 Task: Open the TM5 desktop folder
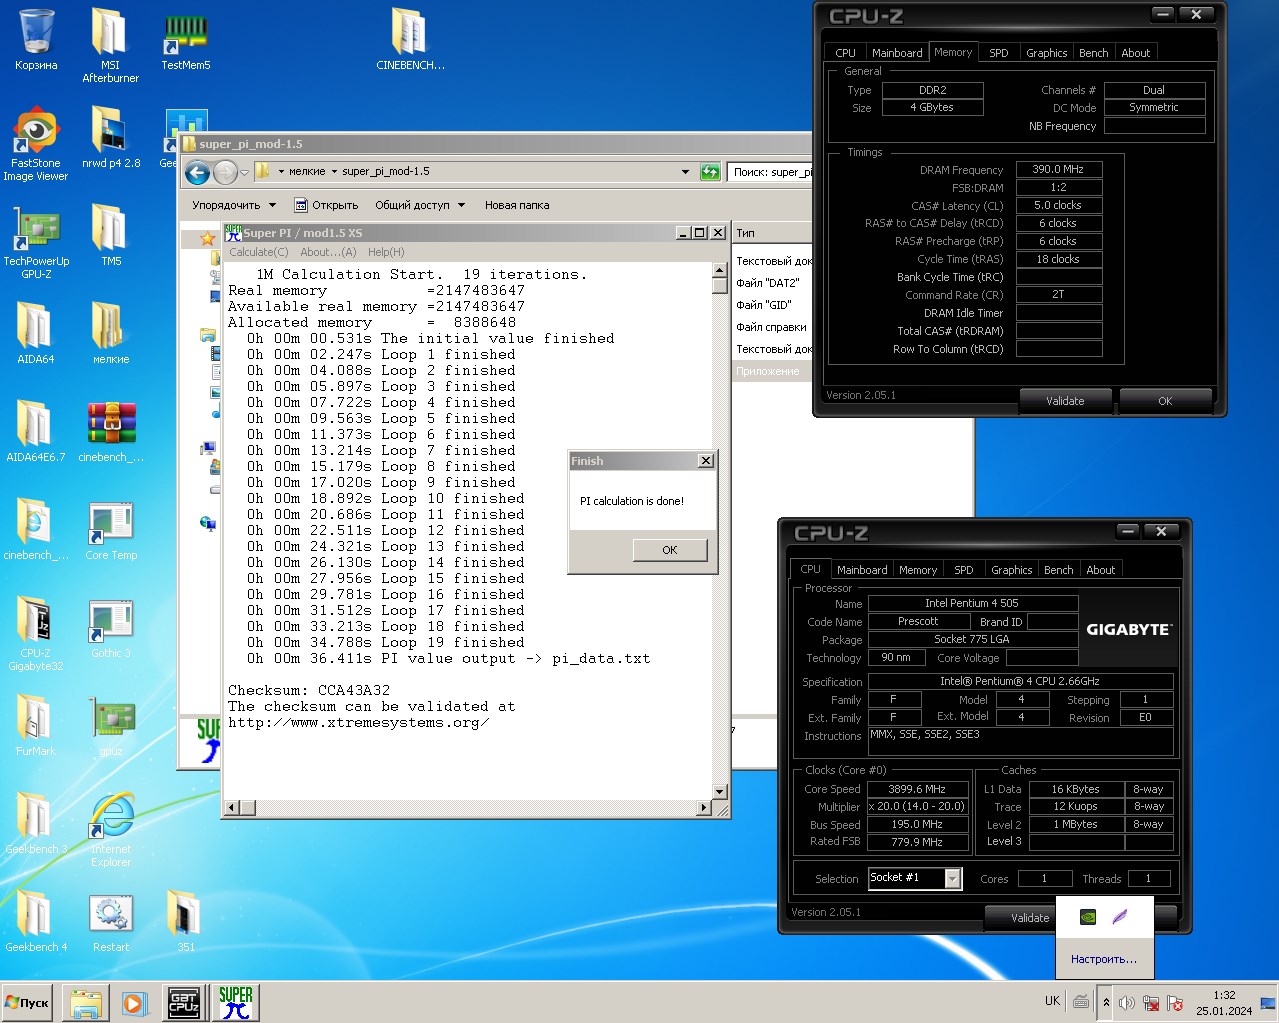click(x=110, y=235)
